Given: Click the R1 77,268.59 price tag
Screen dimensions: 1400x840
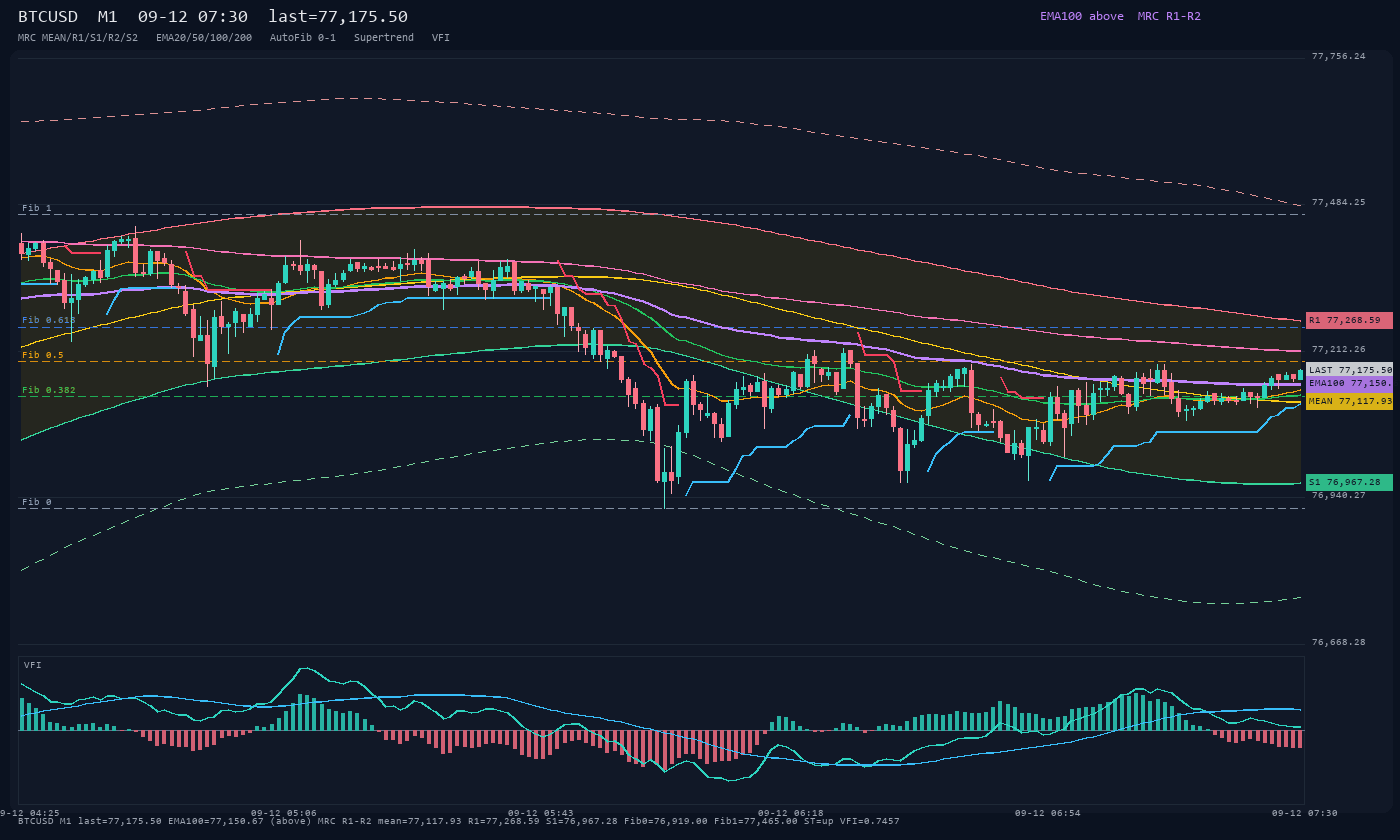Looking at the screenshot, I should coord(1349,320).
